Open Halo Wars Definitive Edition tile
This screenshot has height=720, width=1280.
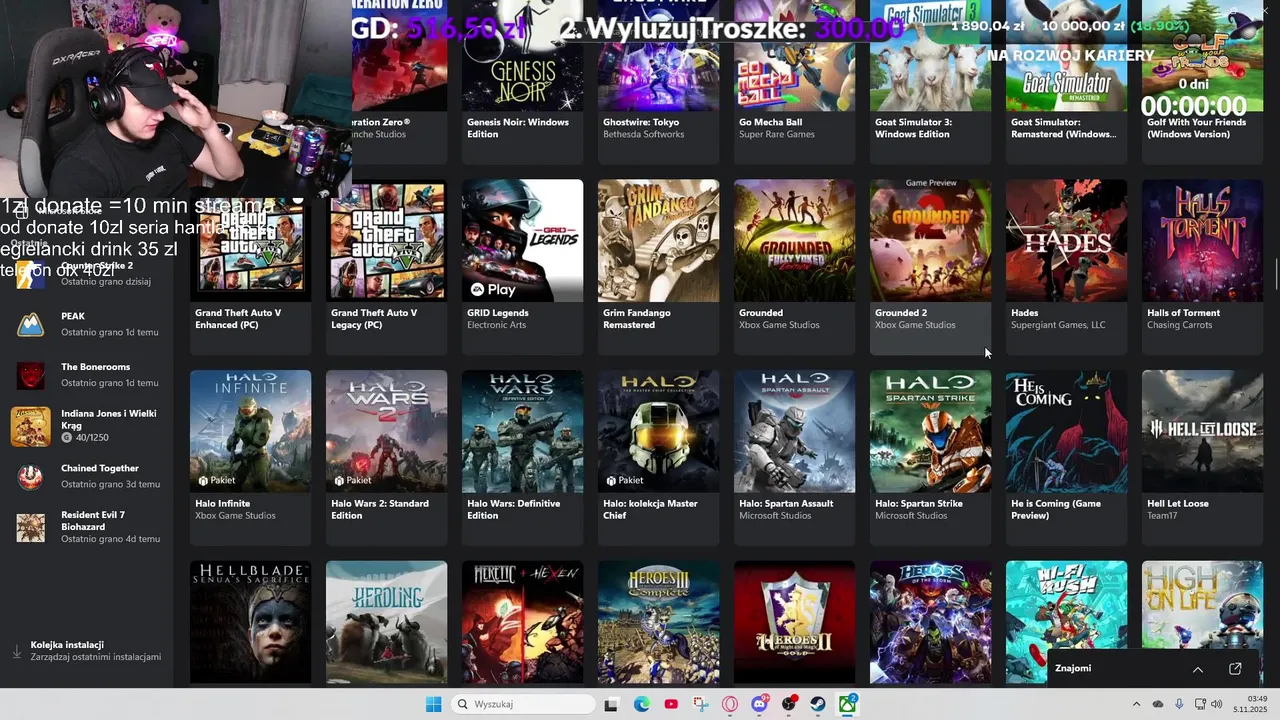[522, 457]
